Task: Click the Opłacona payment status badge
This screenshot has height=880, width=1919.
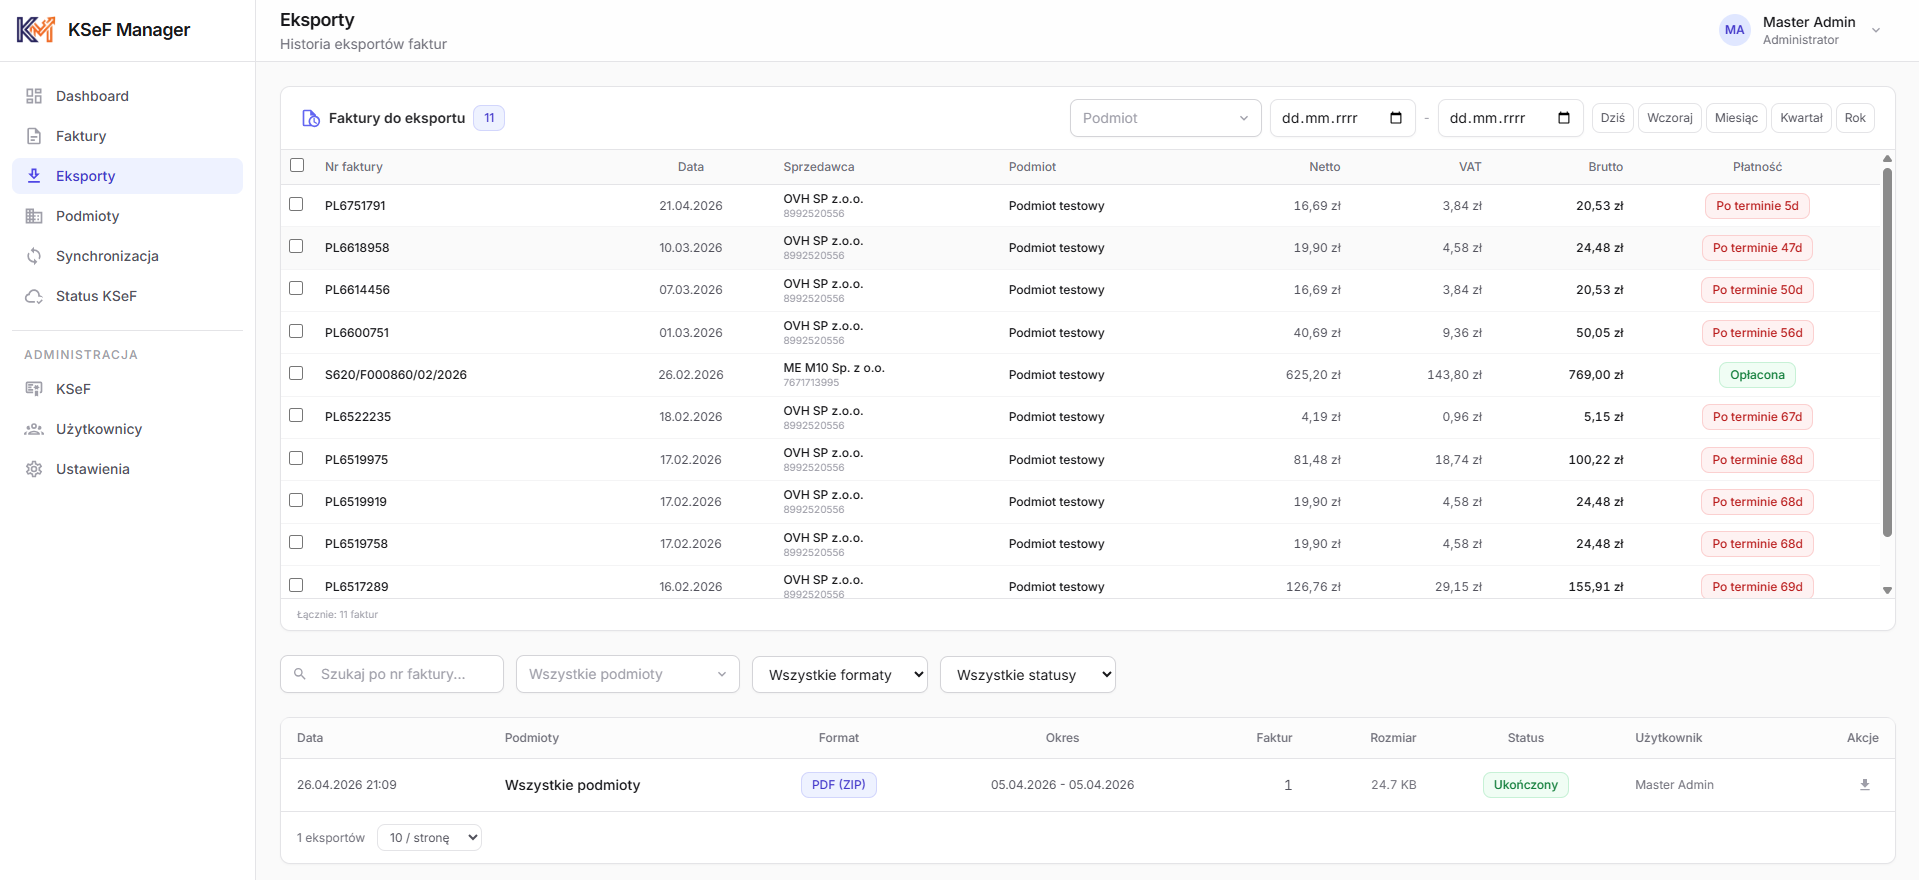Action: point(1758,375)
